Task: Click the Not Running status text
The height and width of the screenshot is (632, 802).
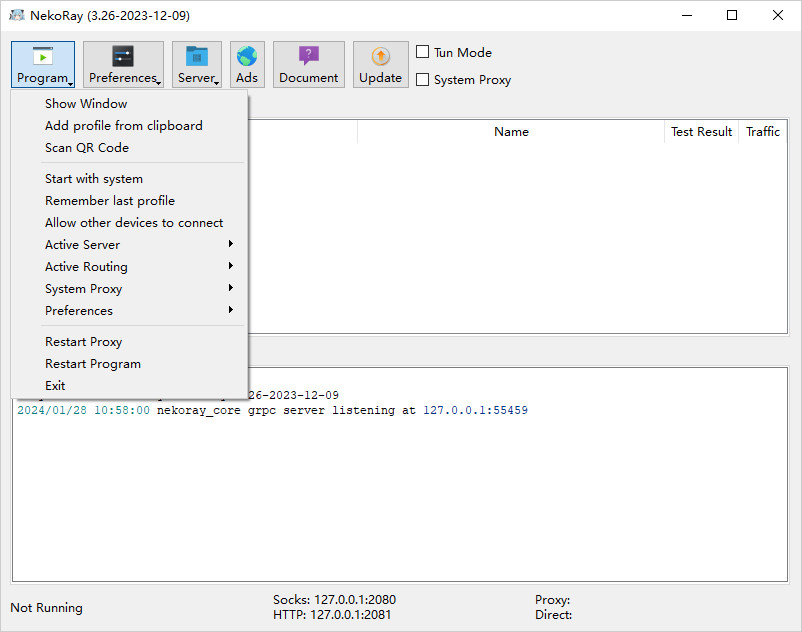Action: tap(47, 607)
